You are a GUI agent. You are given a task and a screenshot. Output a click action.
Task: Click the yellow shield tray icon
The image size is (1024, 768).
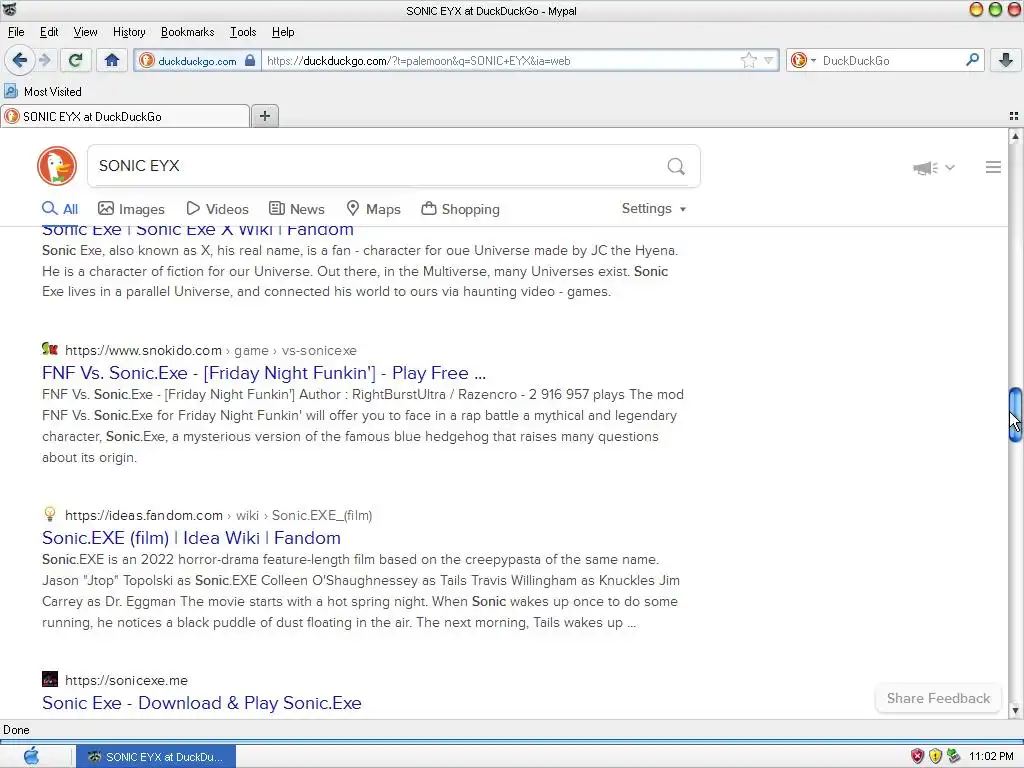tap(935, 756)
